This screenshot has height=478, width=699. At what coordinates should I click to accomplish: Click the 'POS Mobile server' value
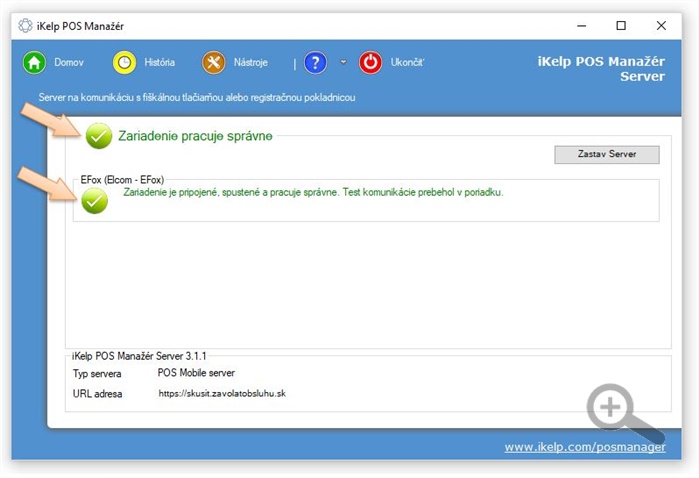coord(196,373)
